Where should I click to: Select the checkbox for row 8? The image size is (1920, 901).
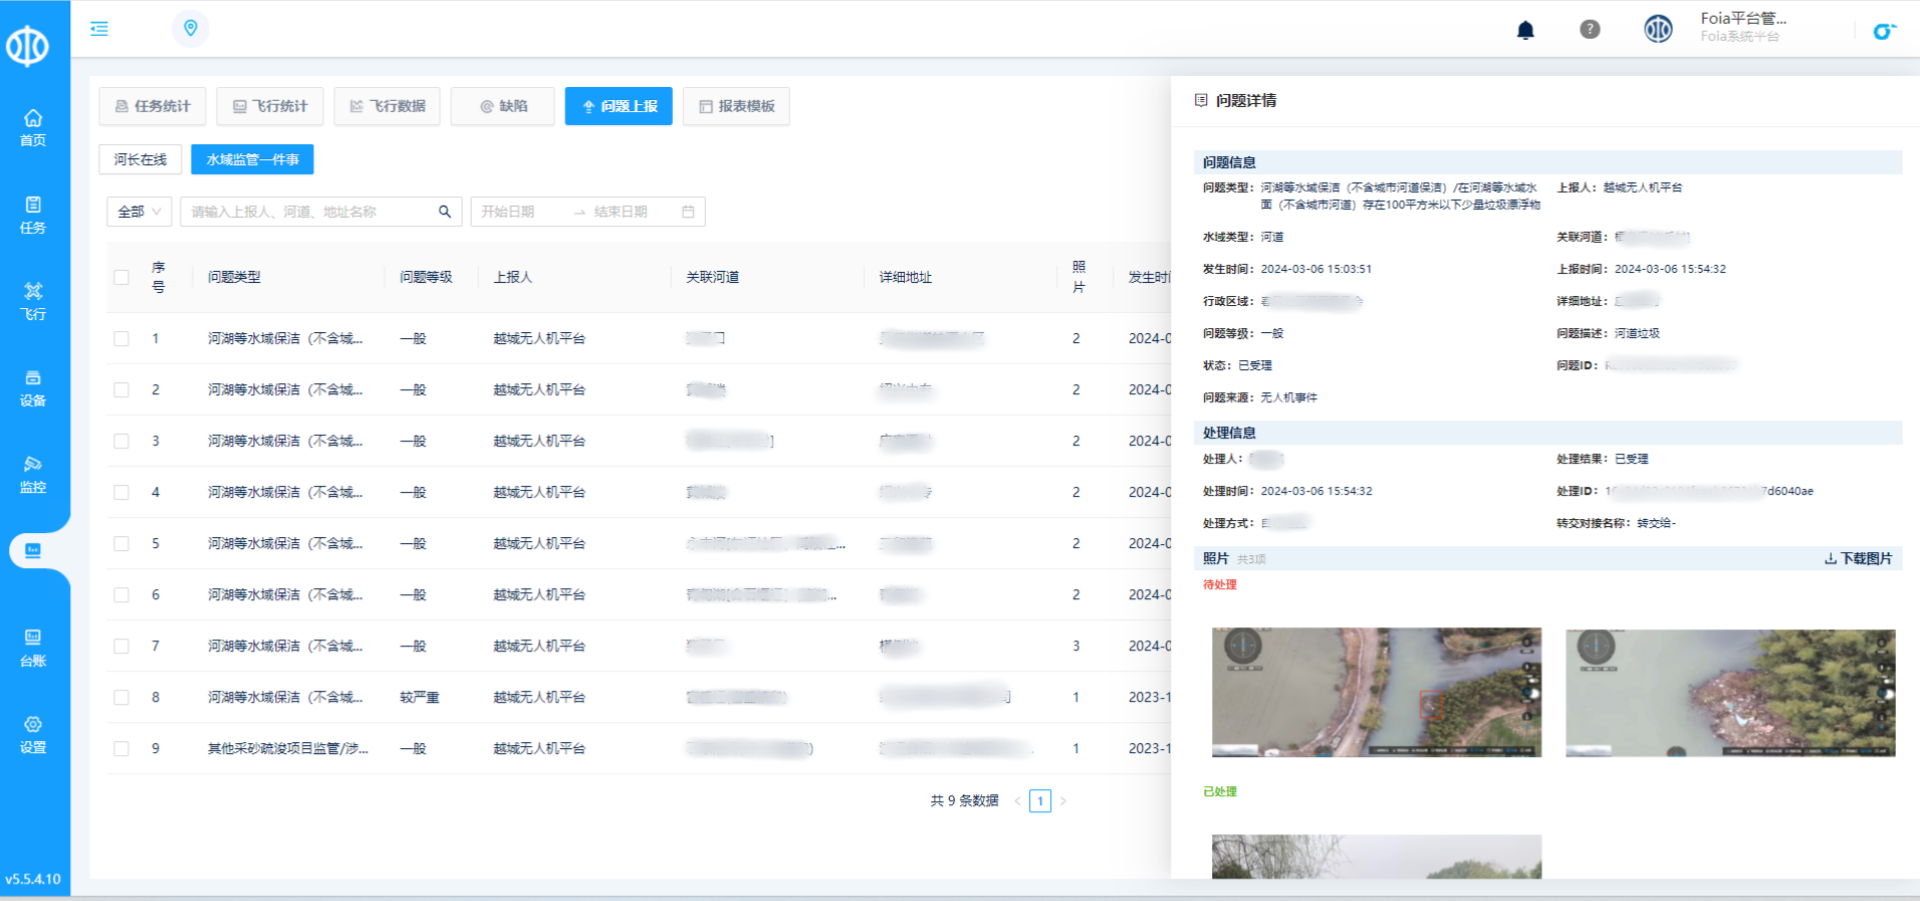121,697
